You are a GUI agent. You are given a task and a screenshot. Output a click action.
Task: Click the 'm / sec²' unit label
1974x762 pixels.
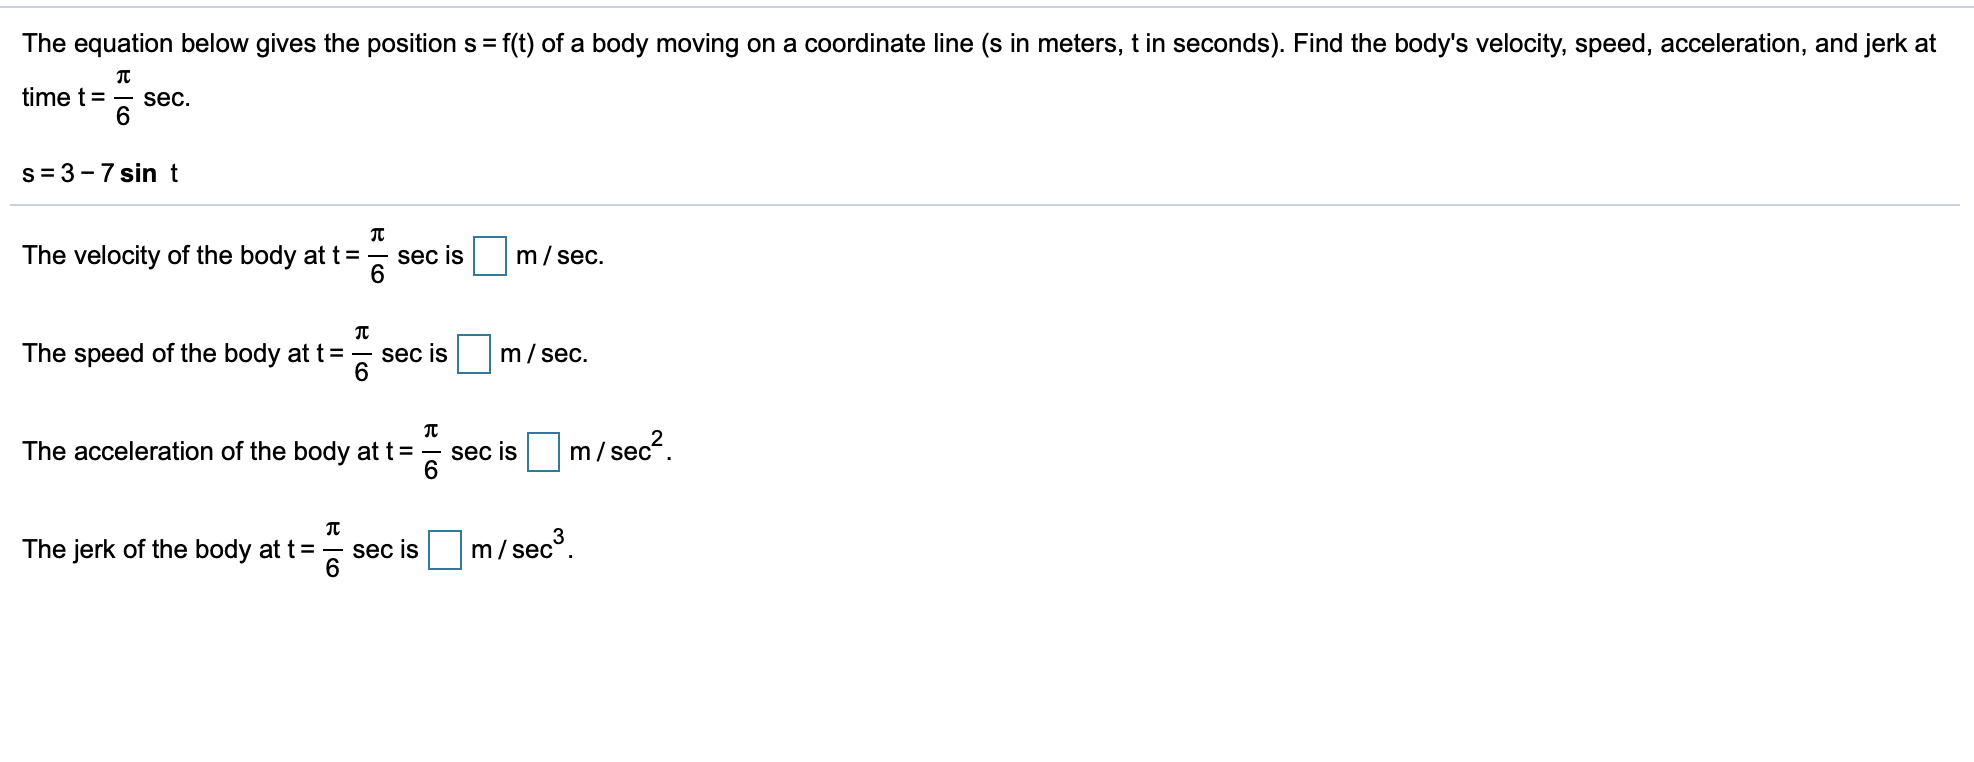click(618, 450)
